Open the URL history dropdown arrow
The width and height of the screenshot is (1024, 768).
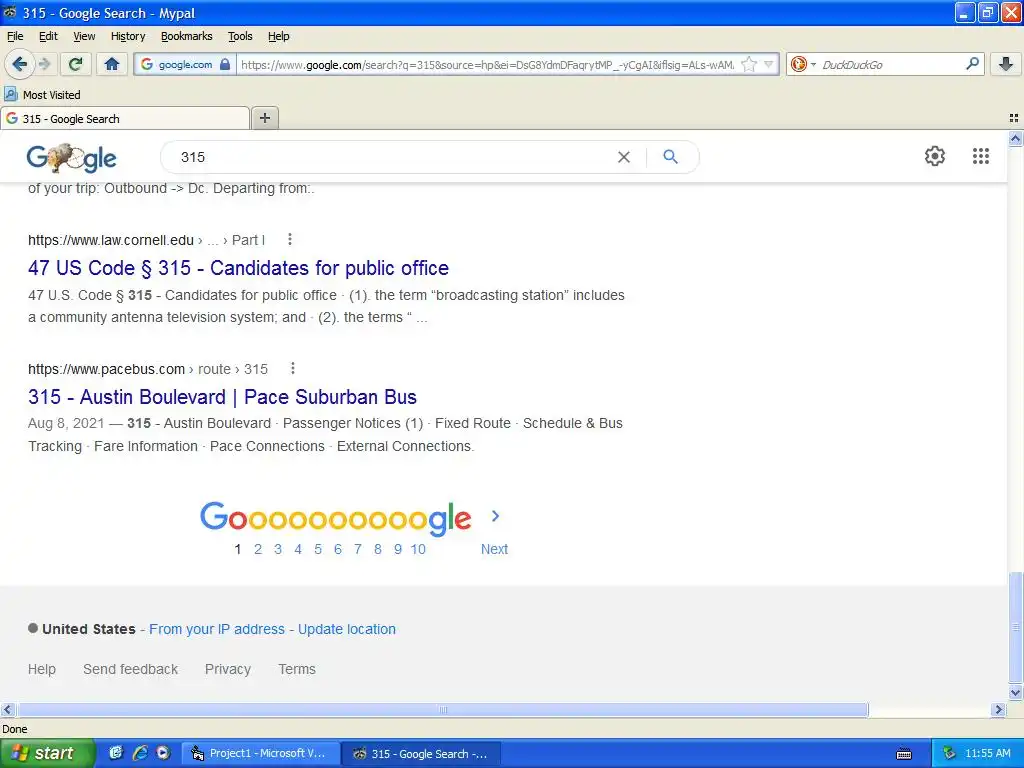point(769,64)
